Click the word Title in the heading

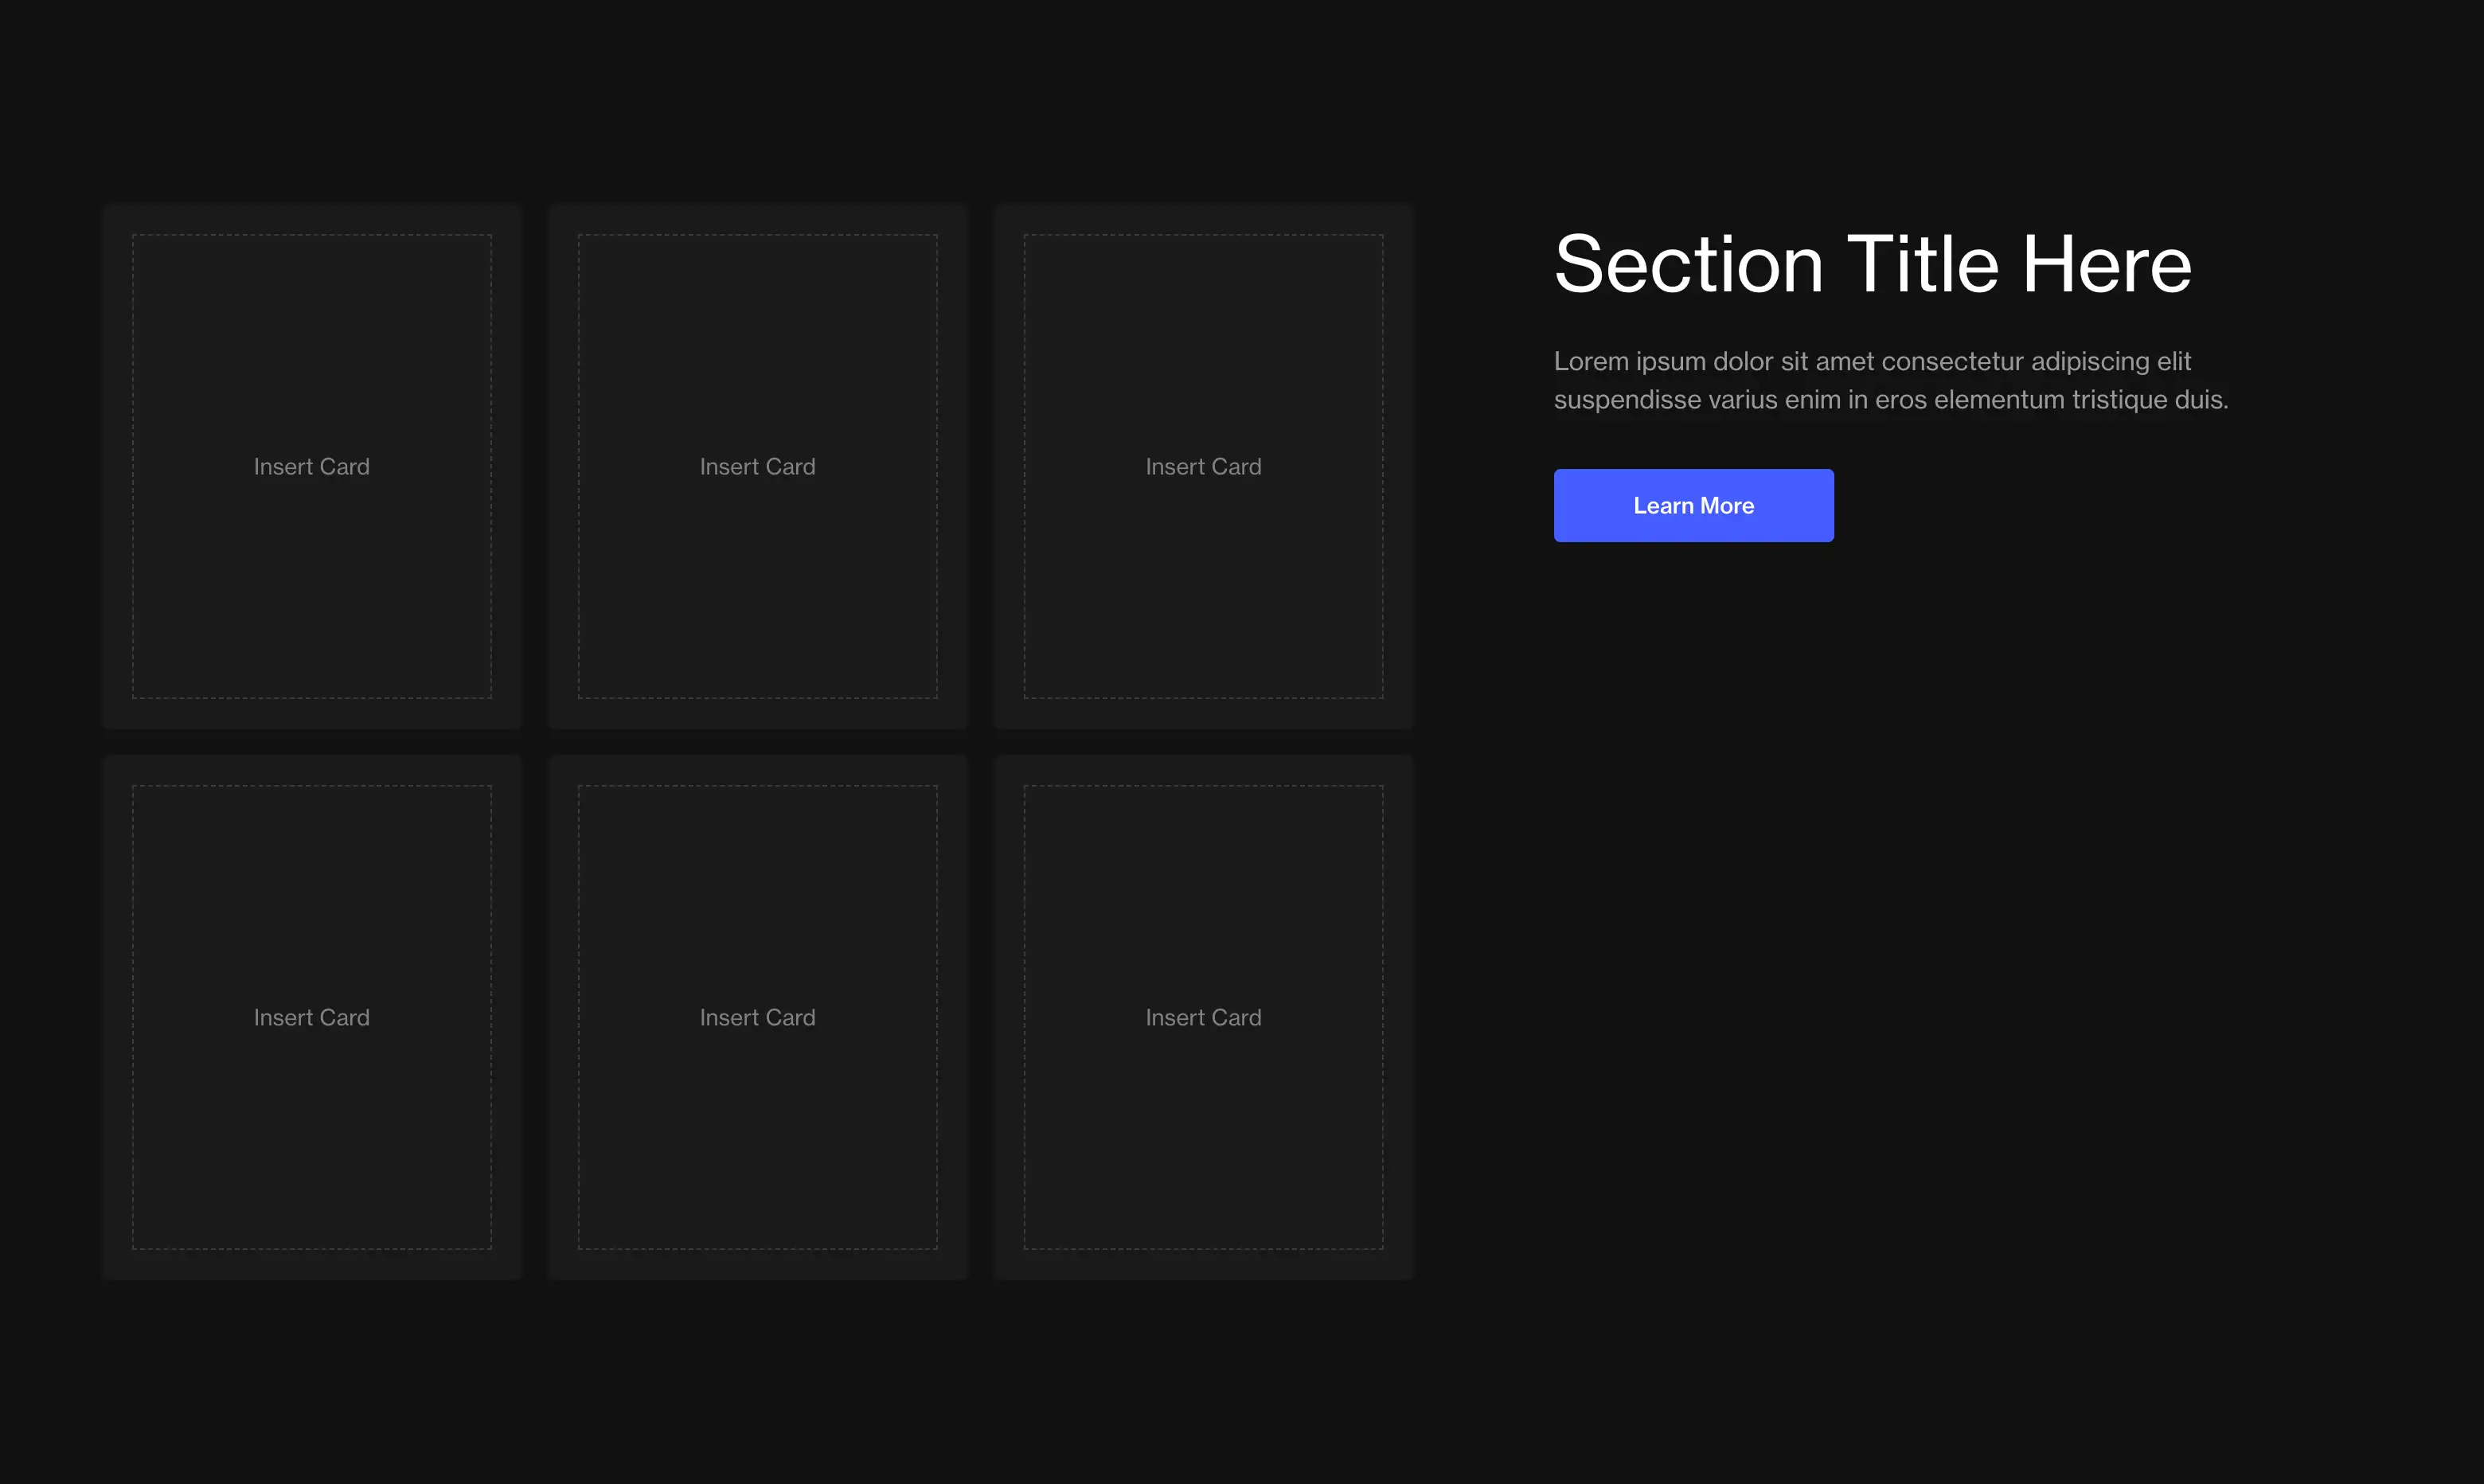tap(1922, 264)
